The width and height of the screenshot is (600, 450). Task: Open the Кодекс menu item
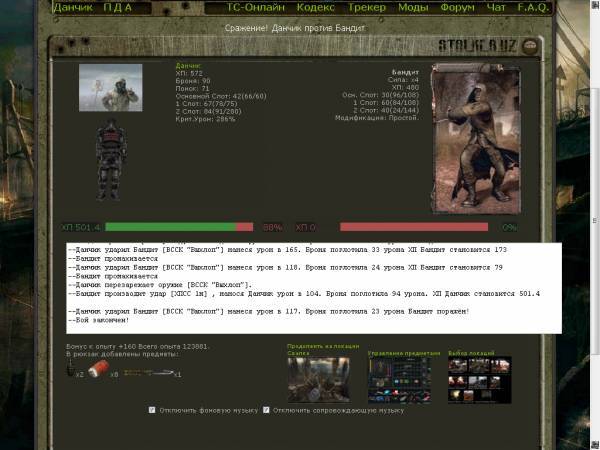(316, 8)
